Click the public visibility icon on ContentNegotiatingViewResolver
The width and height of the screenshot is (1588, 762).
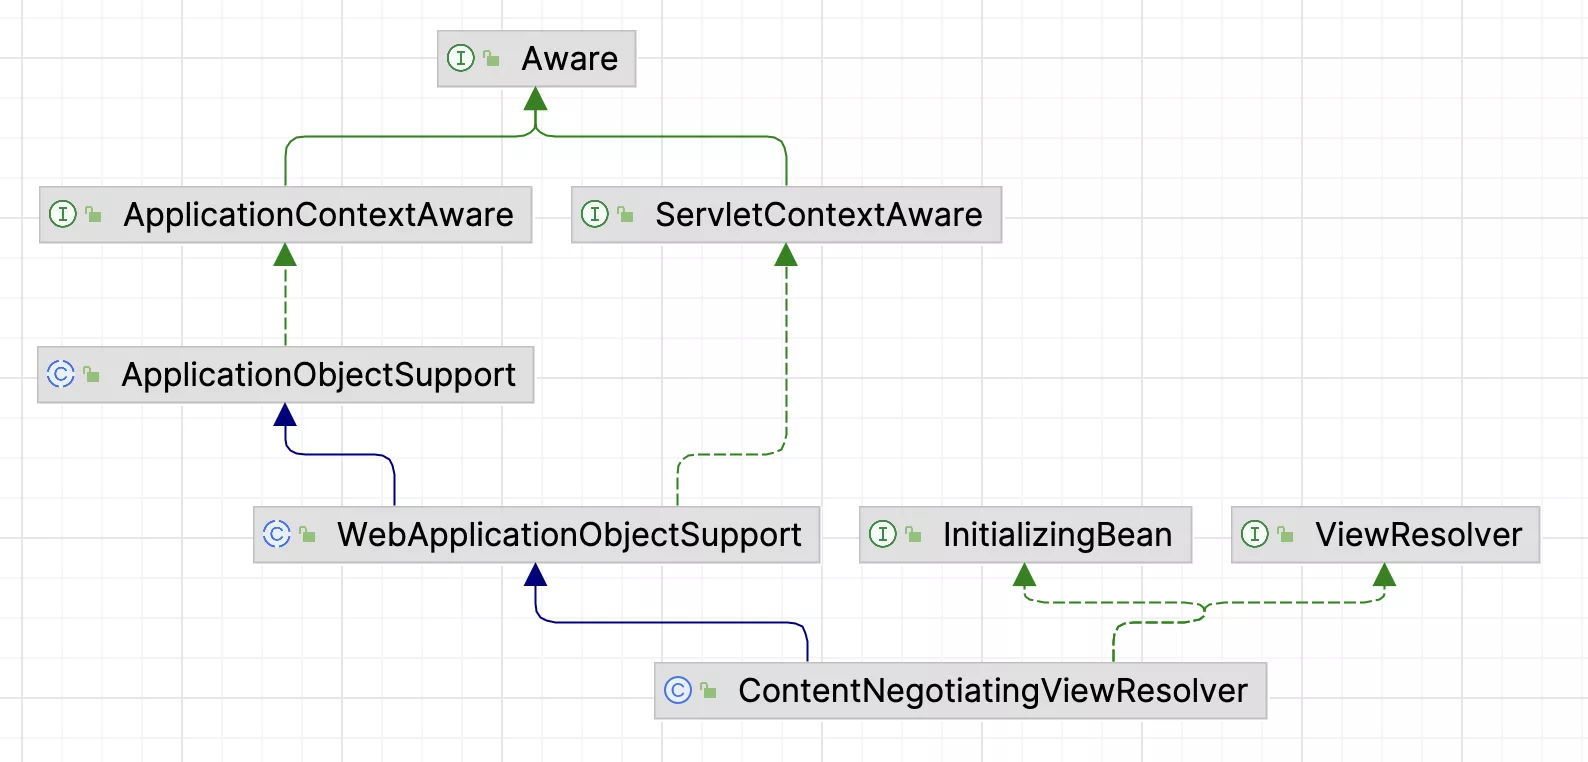pyautogui.click(x=708, y=690)
